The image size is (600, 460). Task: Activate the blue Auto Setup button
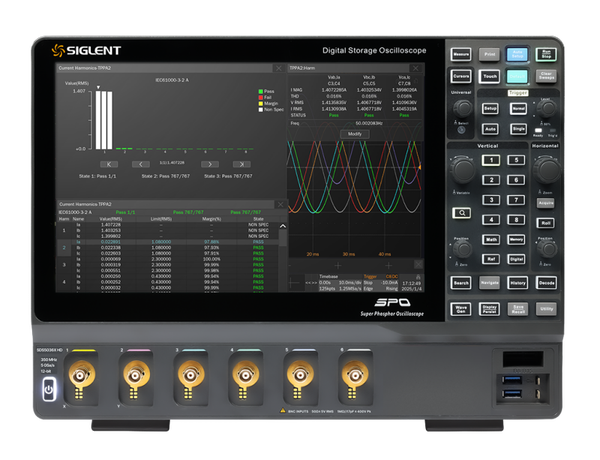click(517, 54)
